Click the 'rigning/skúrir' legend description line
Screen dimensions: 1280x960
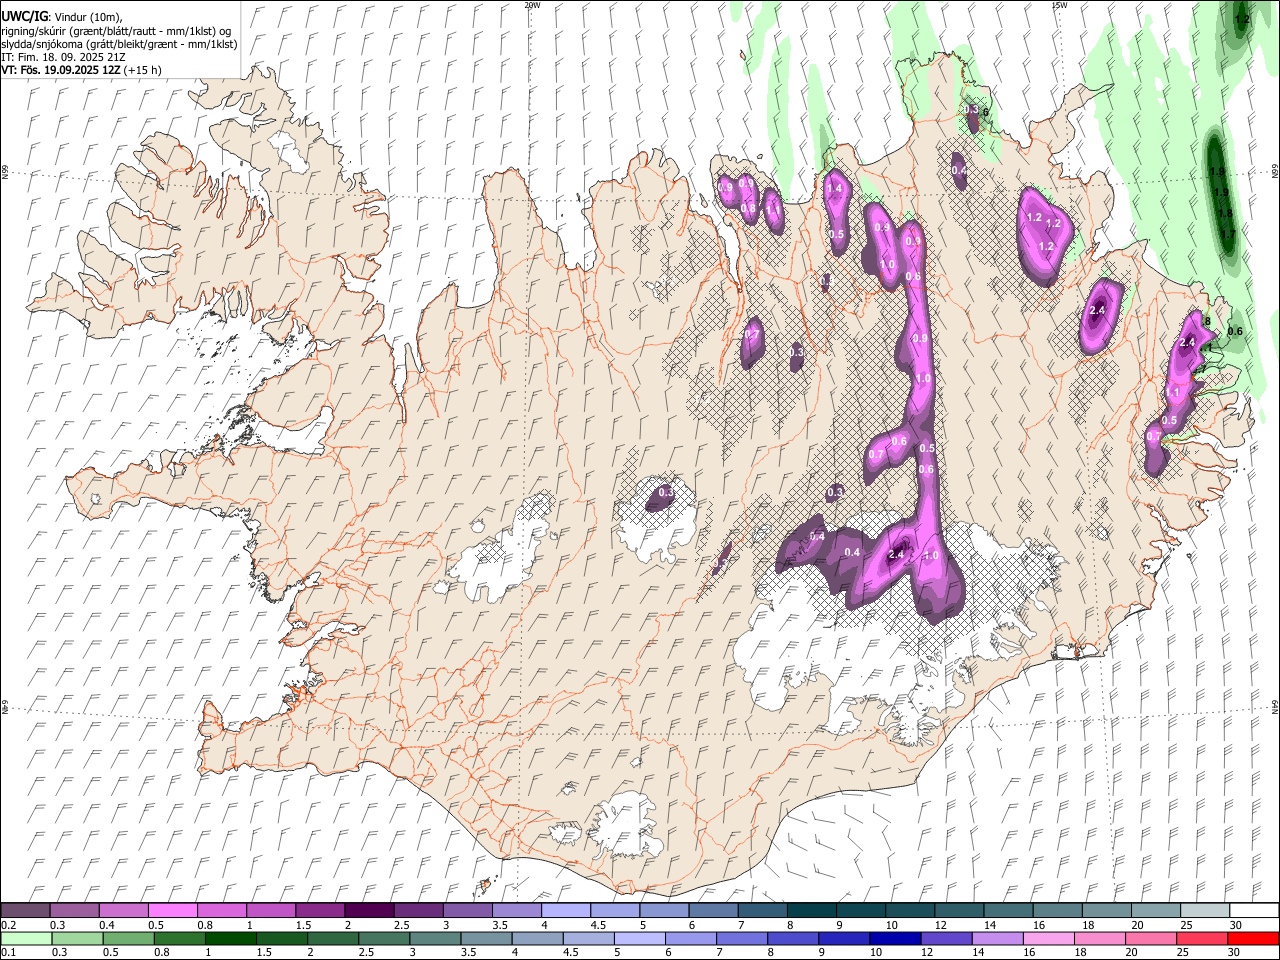pyautogui.click(x=116, y=31)
